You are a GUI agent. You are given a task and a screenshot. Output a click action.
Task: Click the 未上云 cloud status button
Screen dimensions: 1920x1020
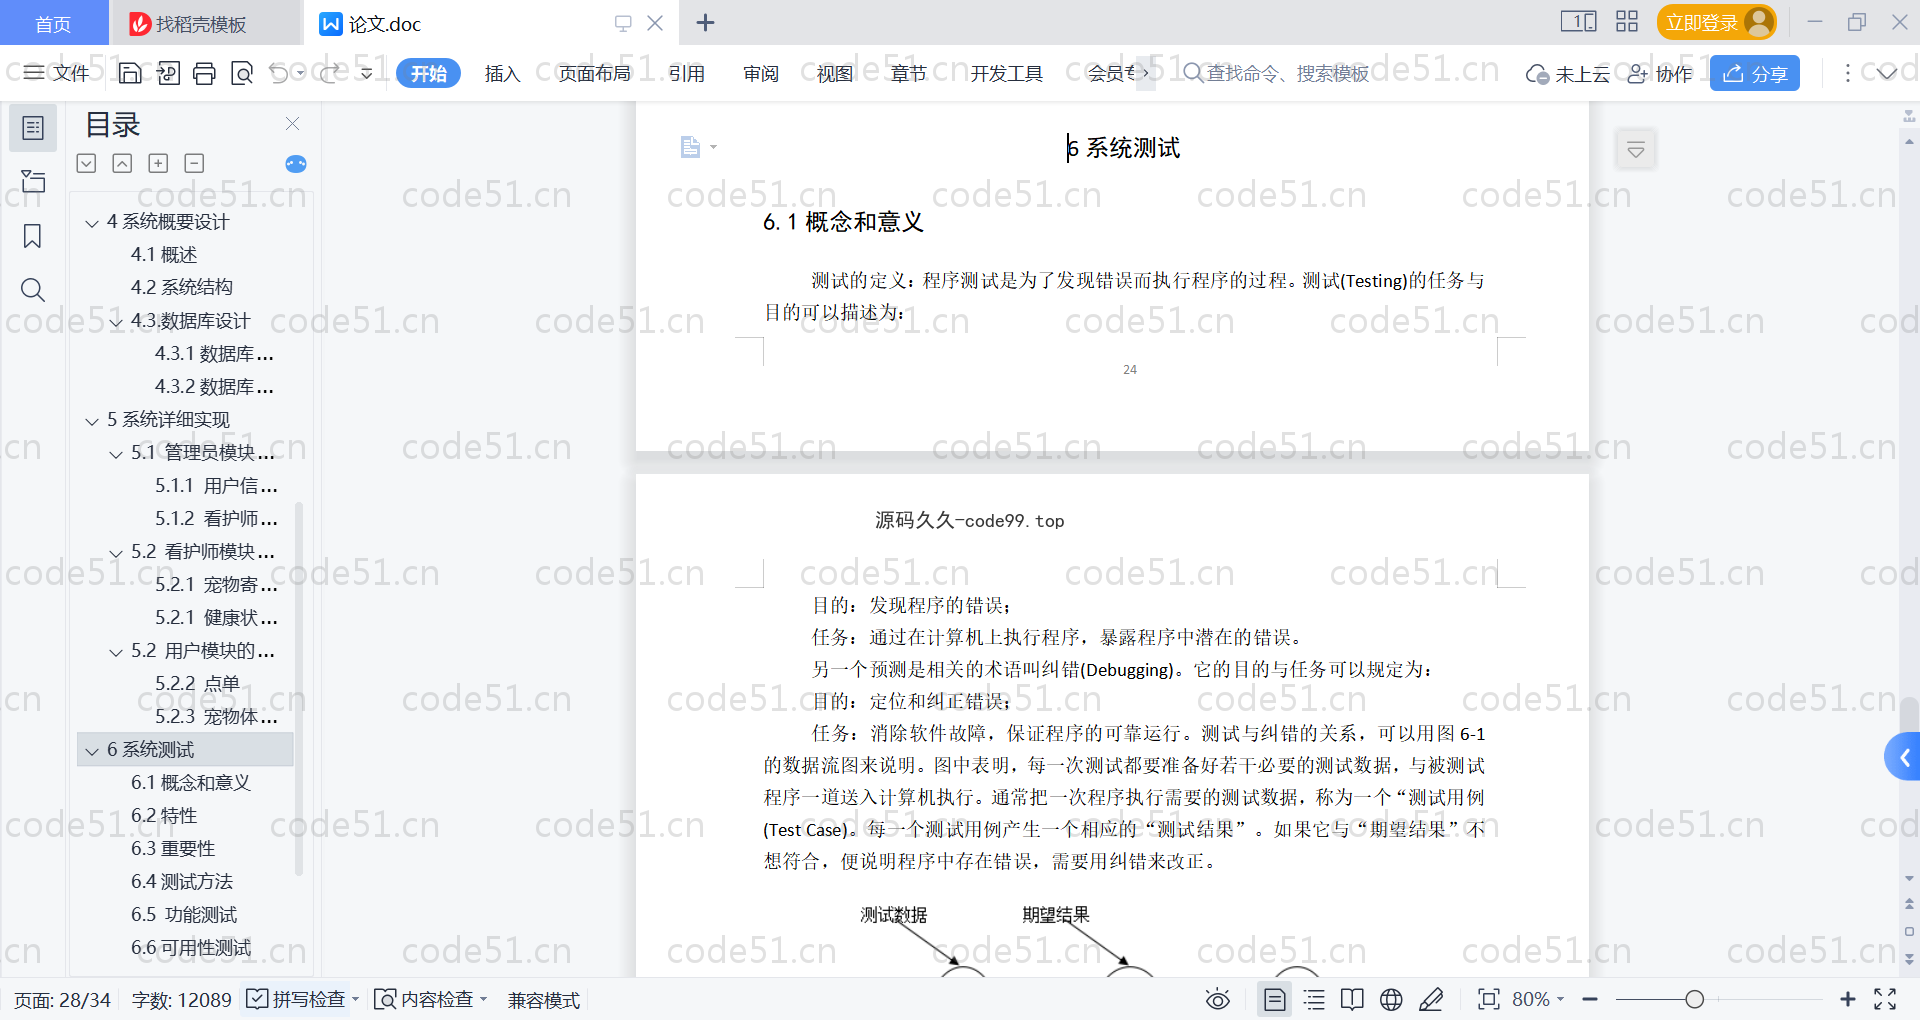click(1567, 73)
